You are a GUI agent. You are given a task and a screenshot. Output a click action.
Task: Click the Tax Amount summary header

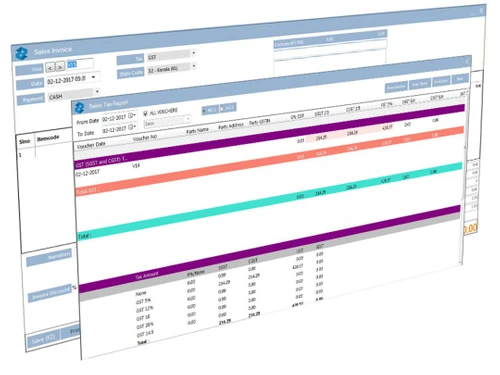pyautogui.click(x=147, y=275)
